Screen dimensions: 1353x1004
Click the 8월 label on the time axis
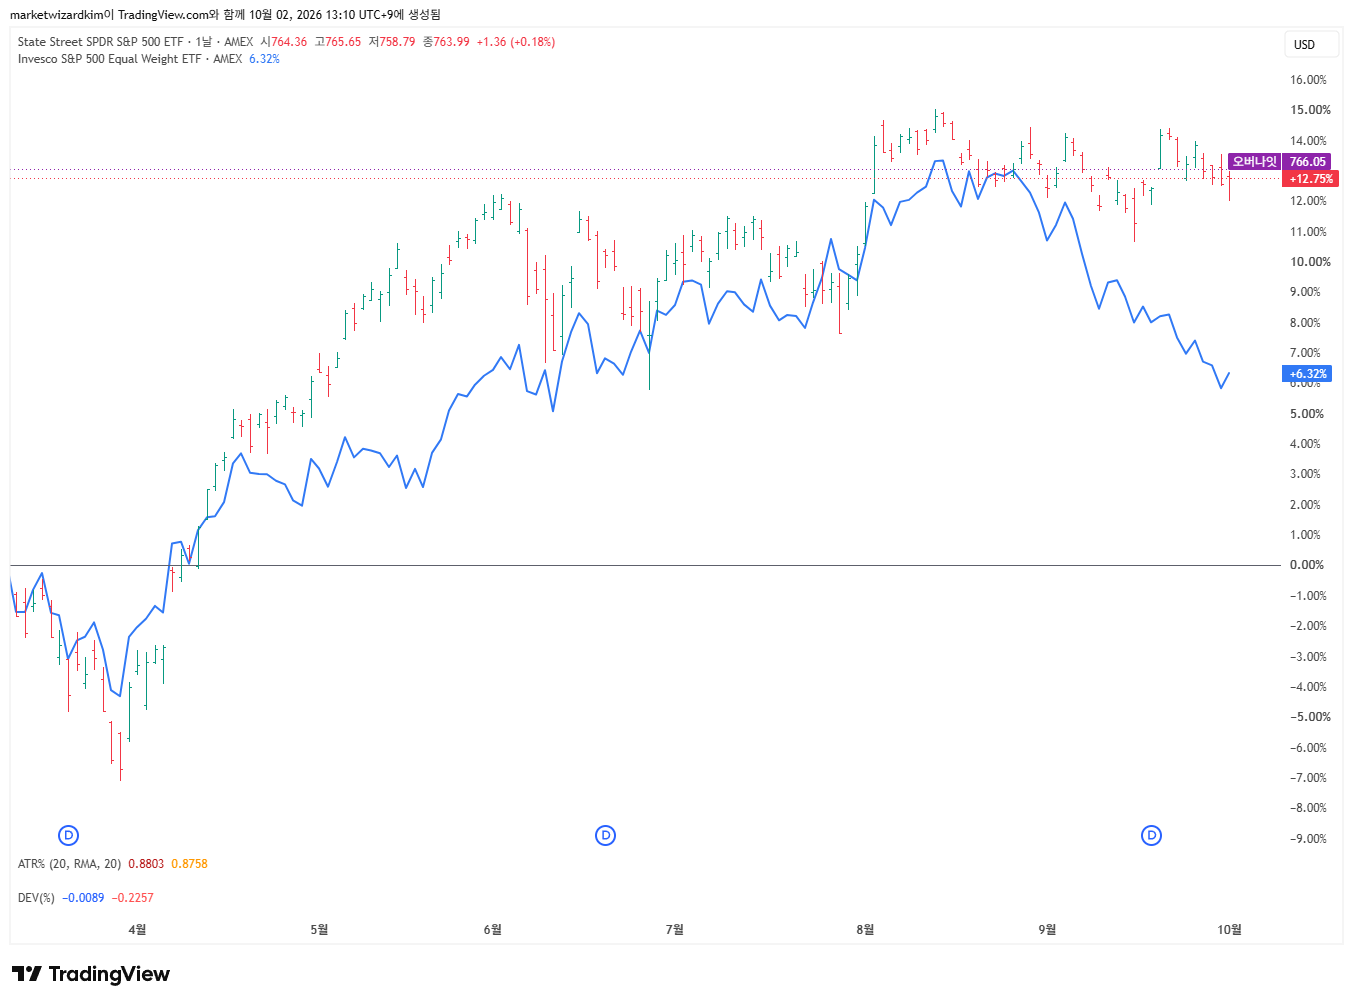click(865, 930)
